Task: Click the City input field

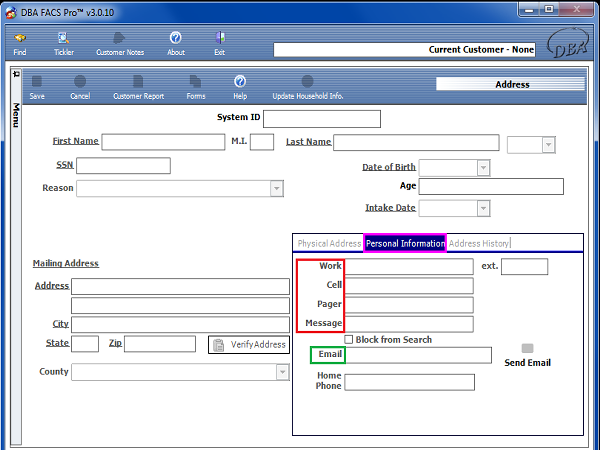Action: pos(180,324)
